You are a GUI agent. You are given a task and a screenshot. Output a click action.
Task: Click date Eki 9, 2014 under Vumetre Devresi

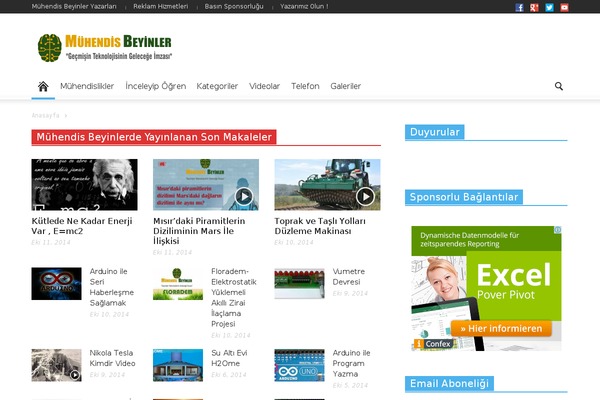coord(350,293)
